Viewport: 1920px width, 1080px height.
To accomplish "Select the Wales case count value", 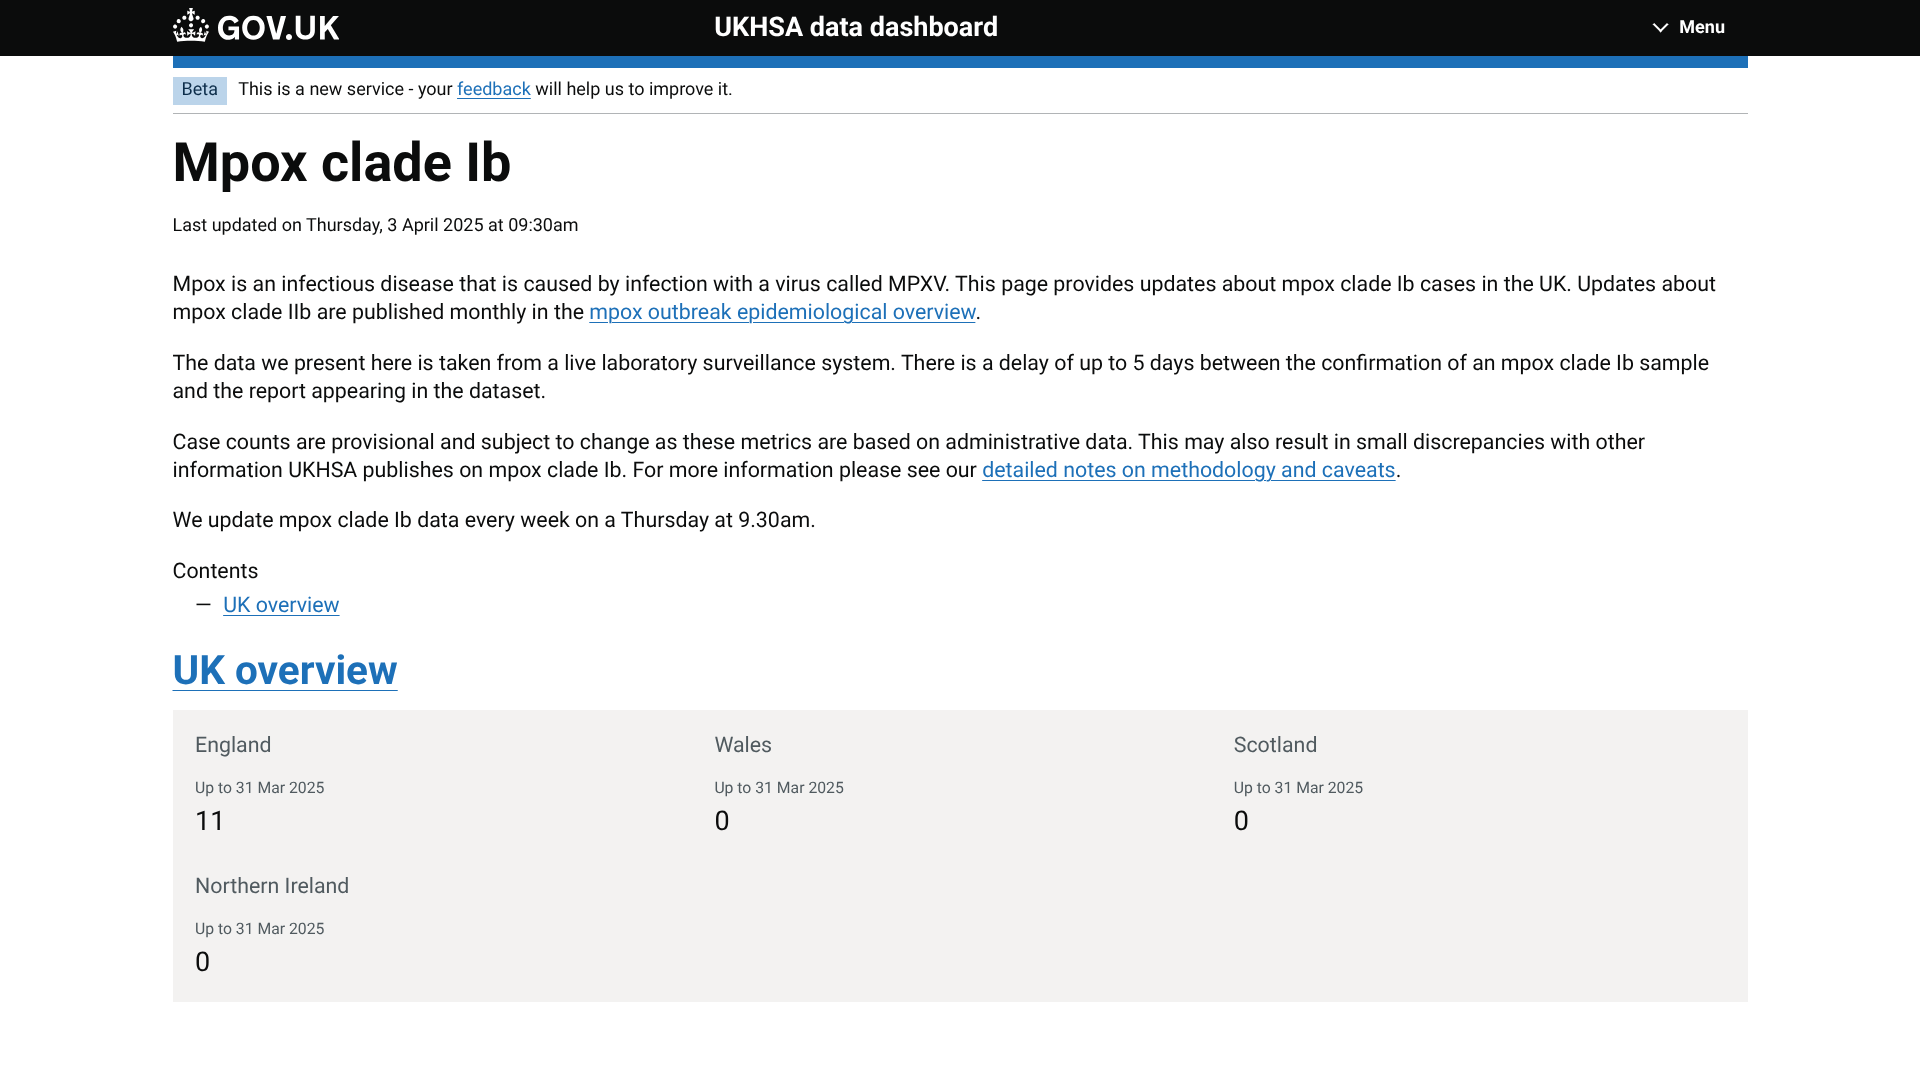I will coord(722,821).
